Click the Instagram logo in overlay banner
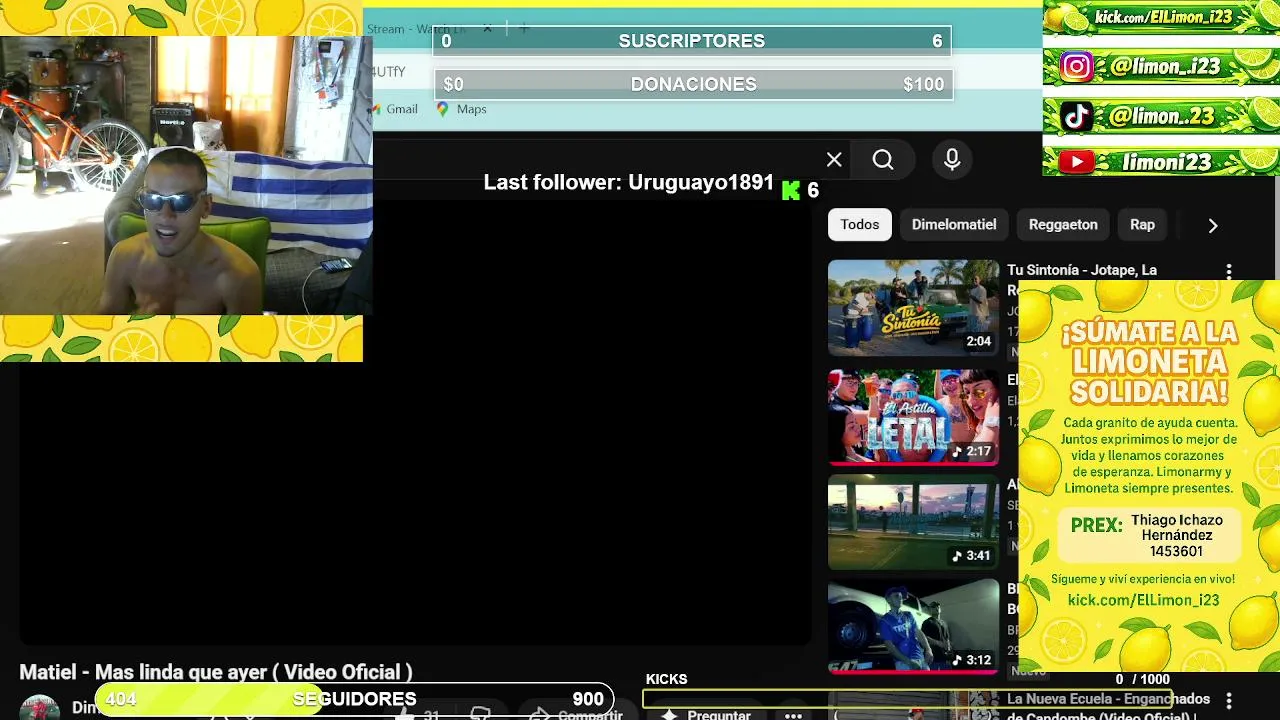 1076,67
